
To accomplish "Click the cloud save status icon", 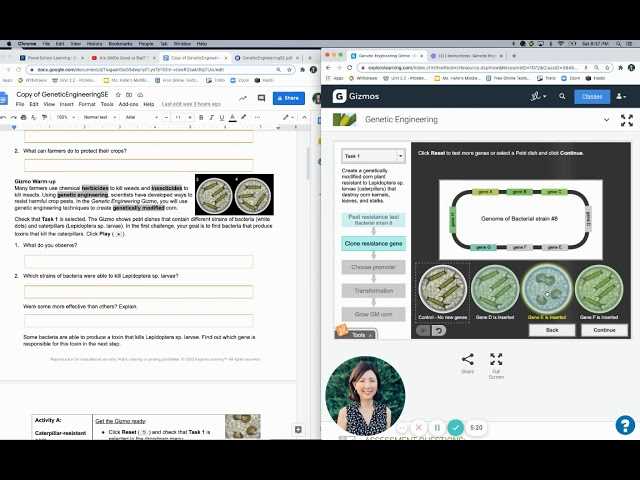I will (x=140, y=94).
